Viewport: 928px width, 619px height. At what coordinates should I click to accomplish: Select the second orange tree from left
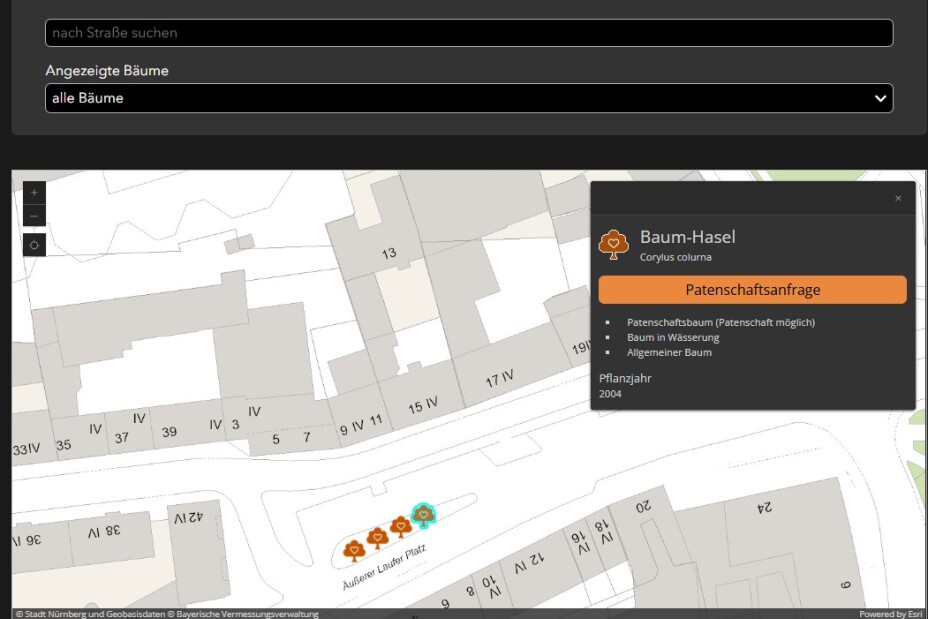377,538
